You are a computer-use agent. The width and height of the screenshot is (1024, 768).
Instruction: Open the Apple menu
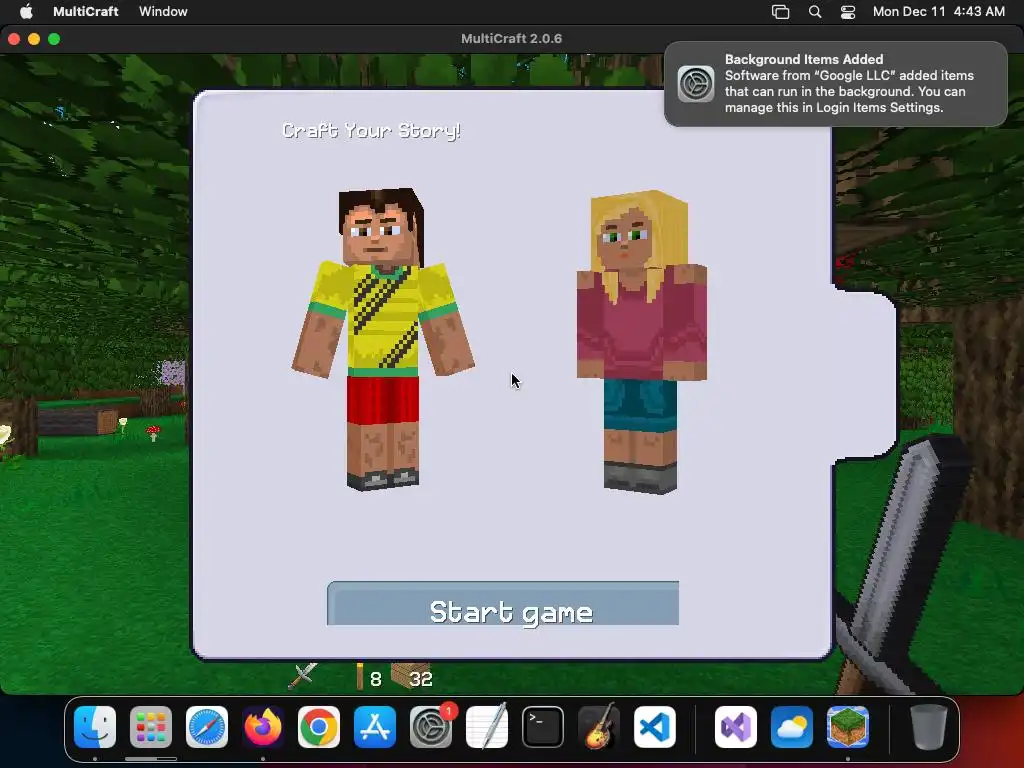pos(26,11)
